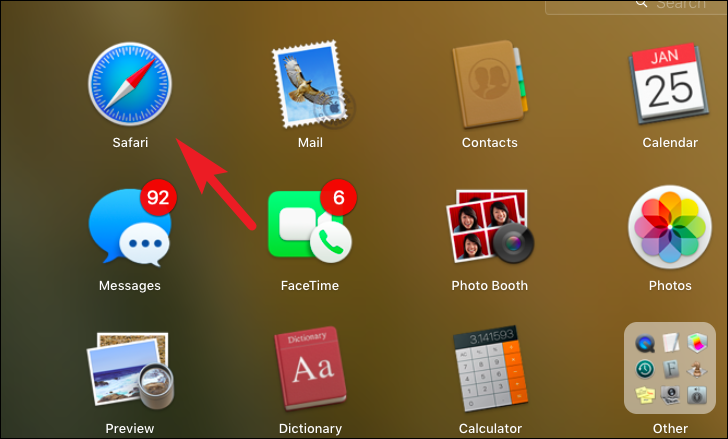This screenshot has width=728, height=439.
Task: Click the Photos label text
Action: (670, 285)
